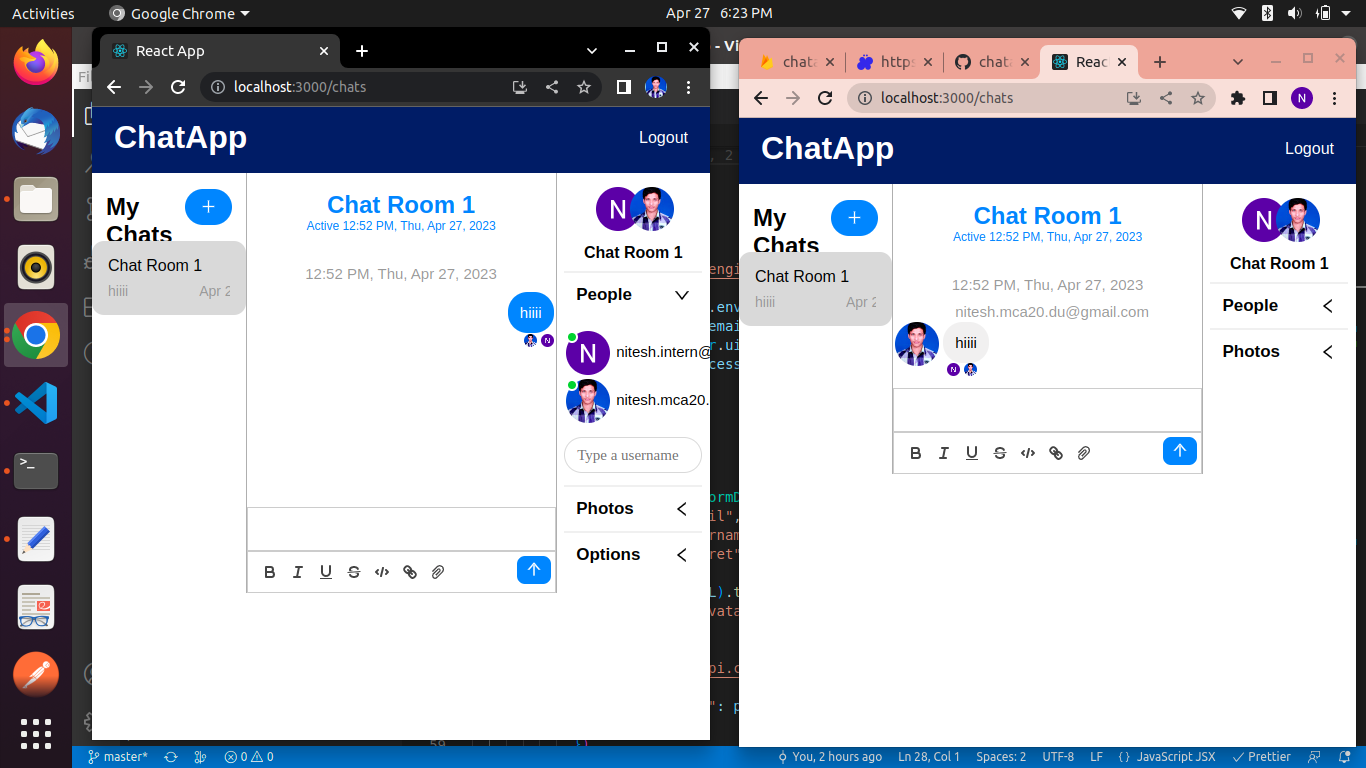
Task: Open new tab in right window
Action: (1160, 62)
